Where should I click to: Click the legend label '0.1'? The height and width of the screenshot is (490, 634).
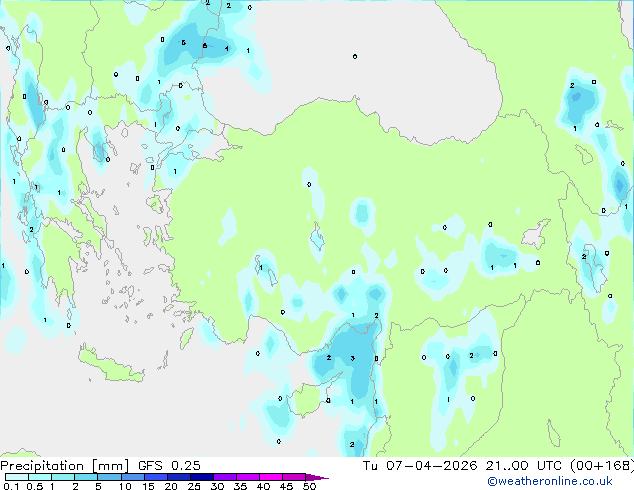click(x=11, y=486)
